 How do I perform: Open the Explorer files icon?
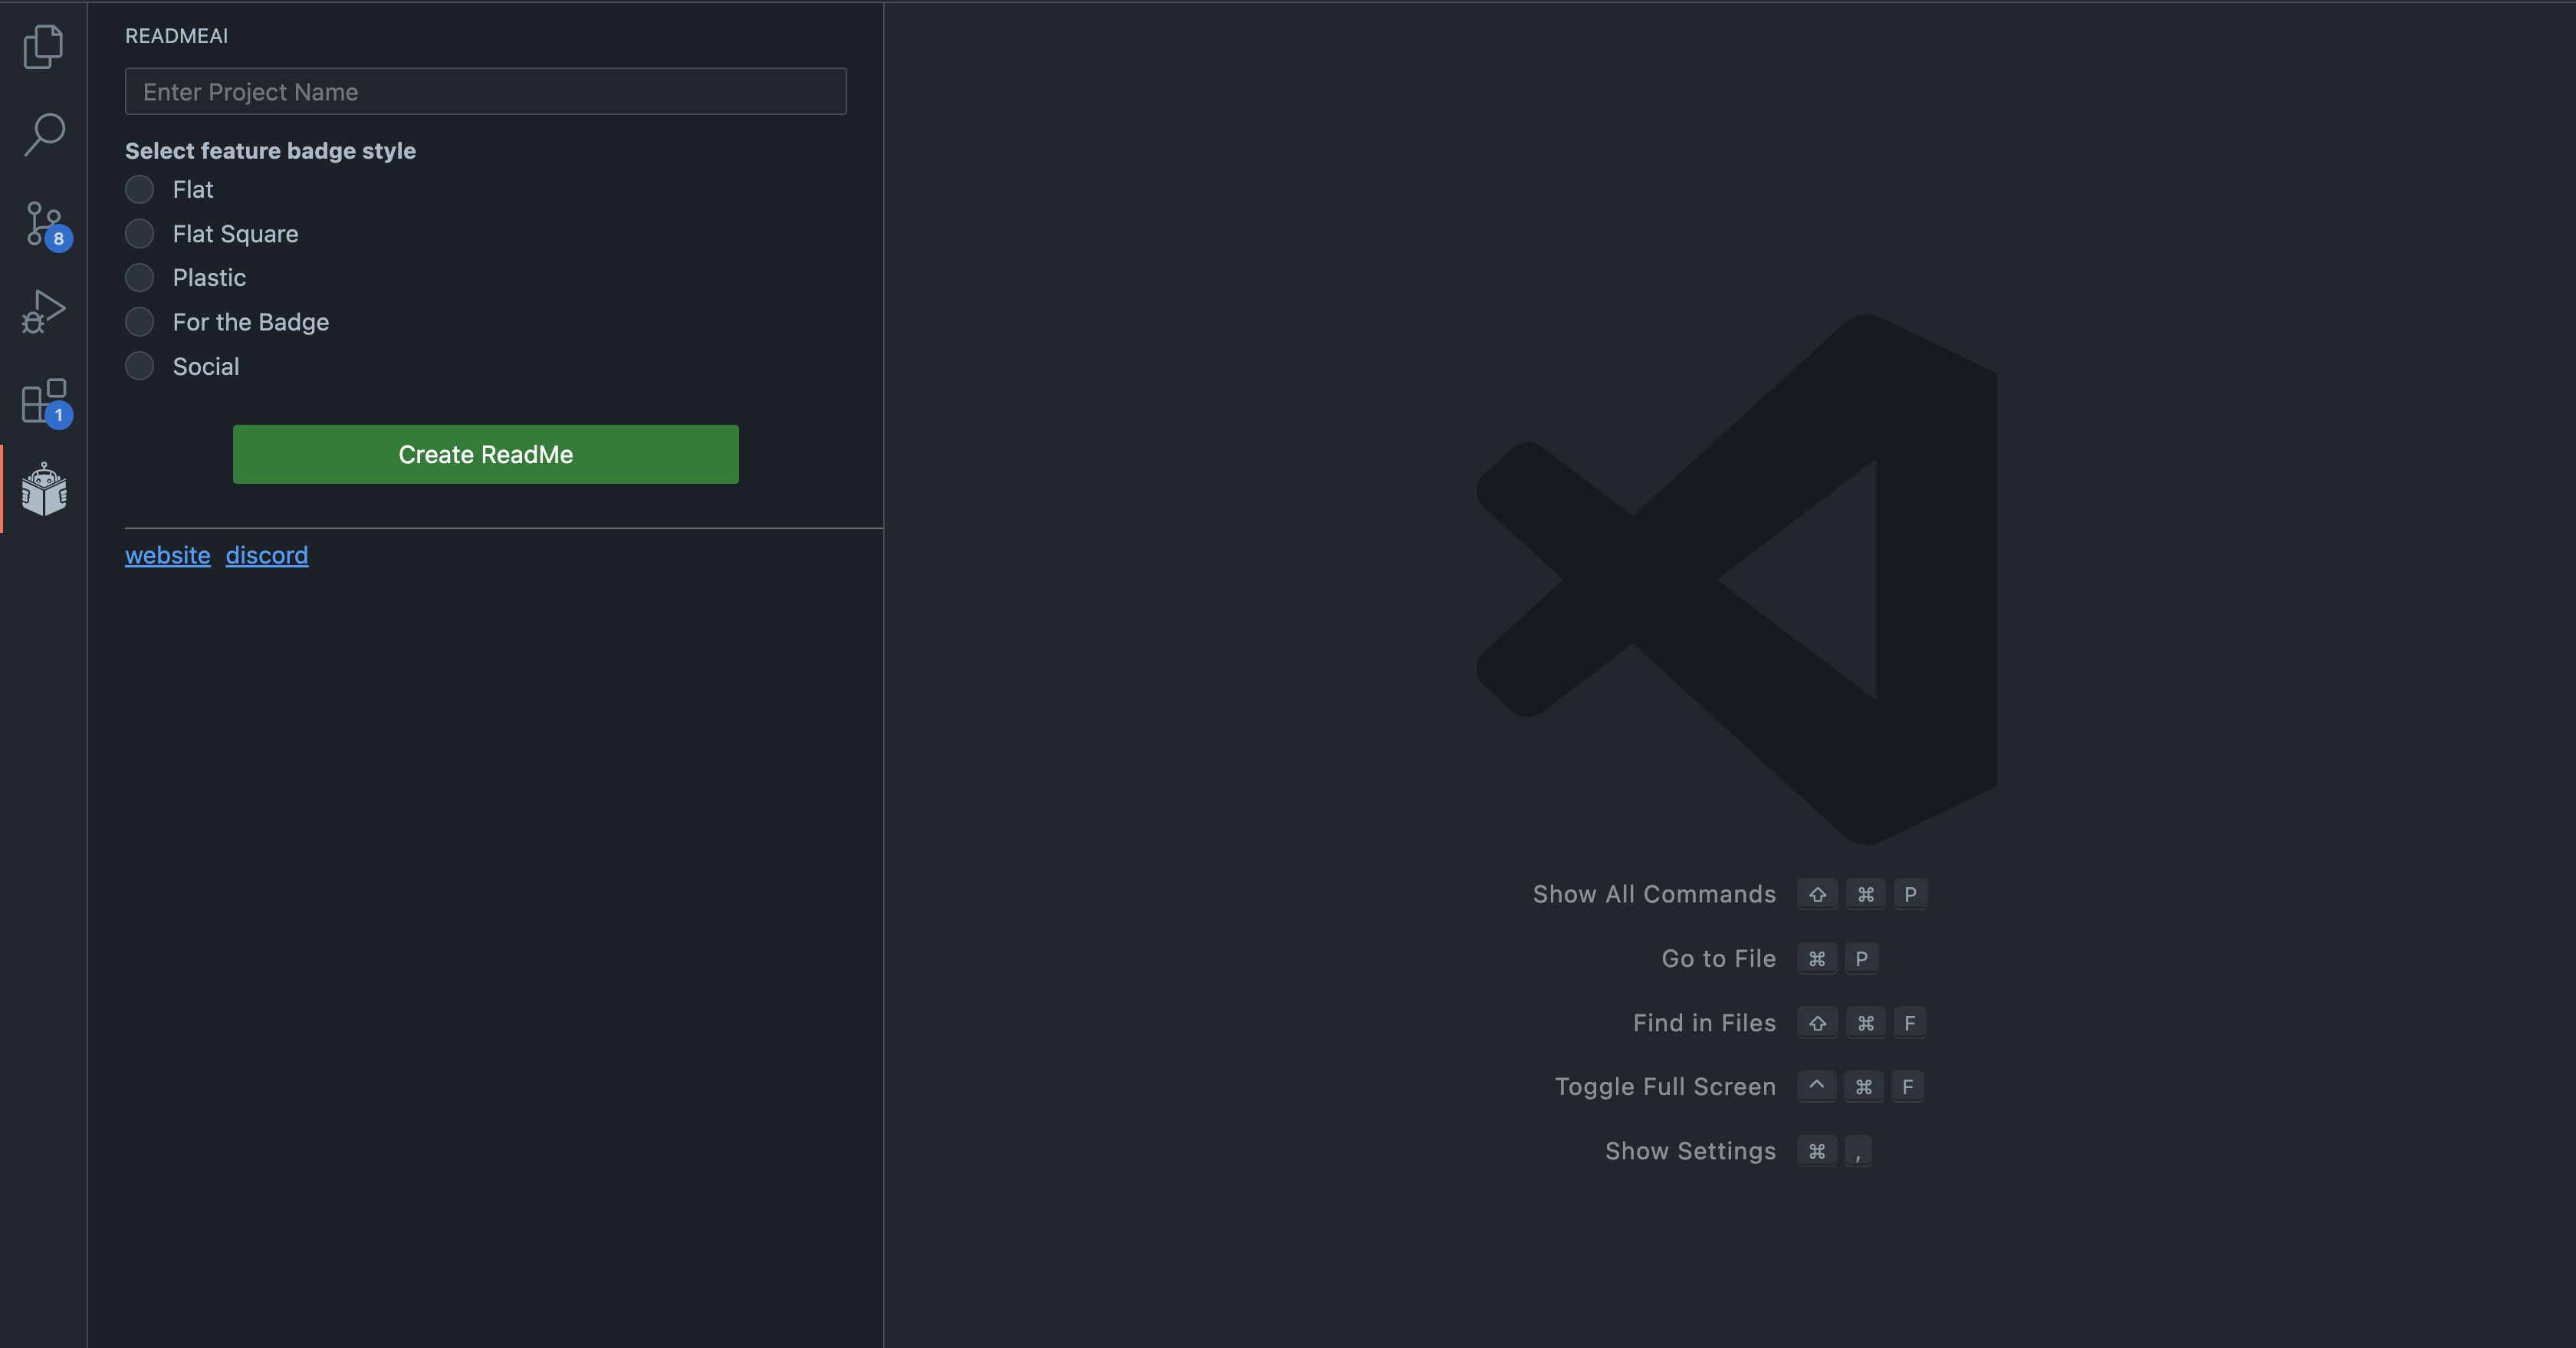pyautogui.click(x=43, y=47)
